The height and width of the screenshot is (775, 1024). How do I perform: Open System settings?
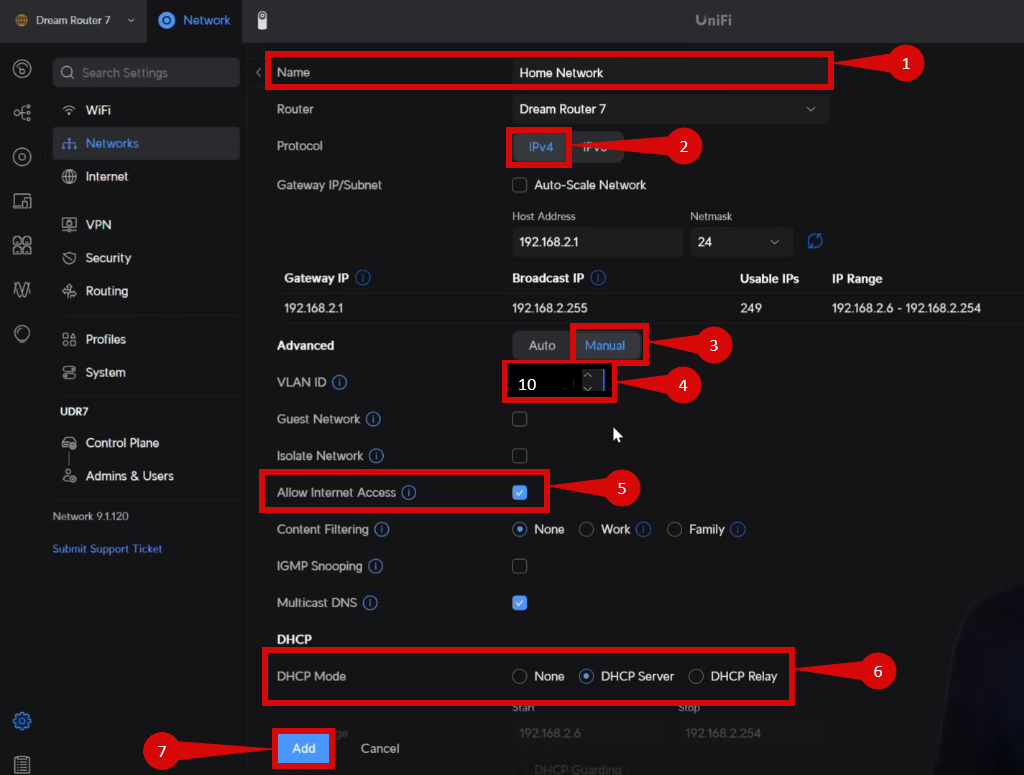coord(146,373)
